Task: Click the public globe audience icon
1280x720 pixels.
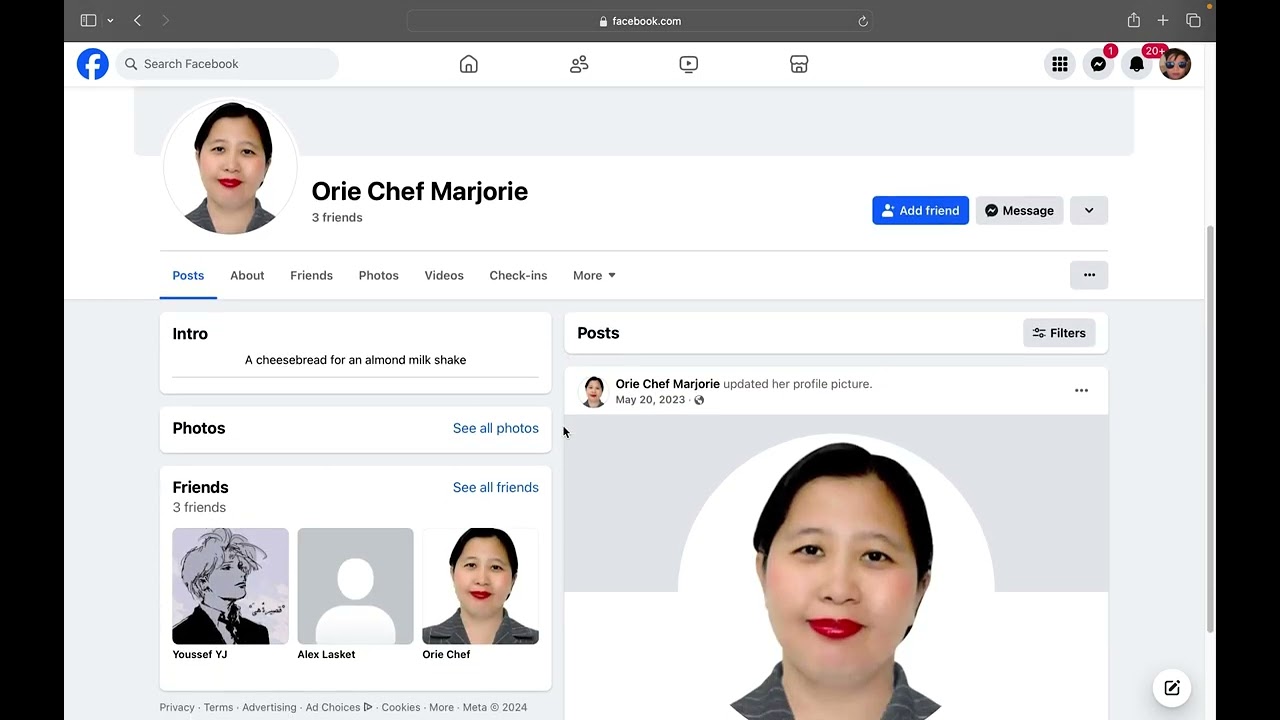Action: click(x=699, y=400)
